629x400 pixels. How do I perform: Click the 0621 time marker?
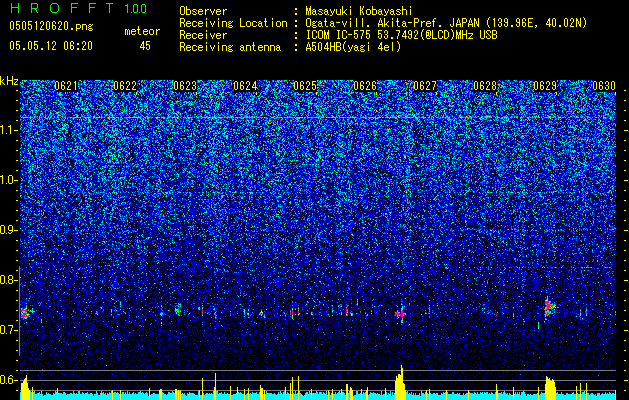click(66, 86)
